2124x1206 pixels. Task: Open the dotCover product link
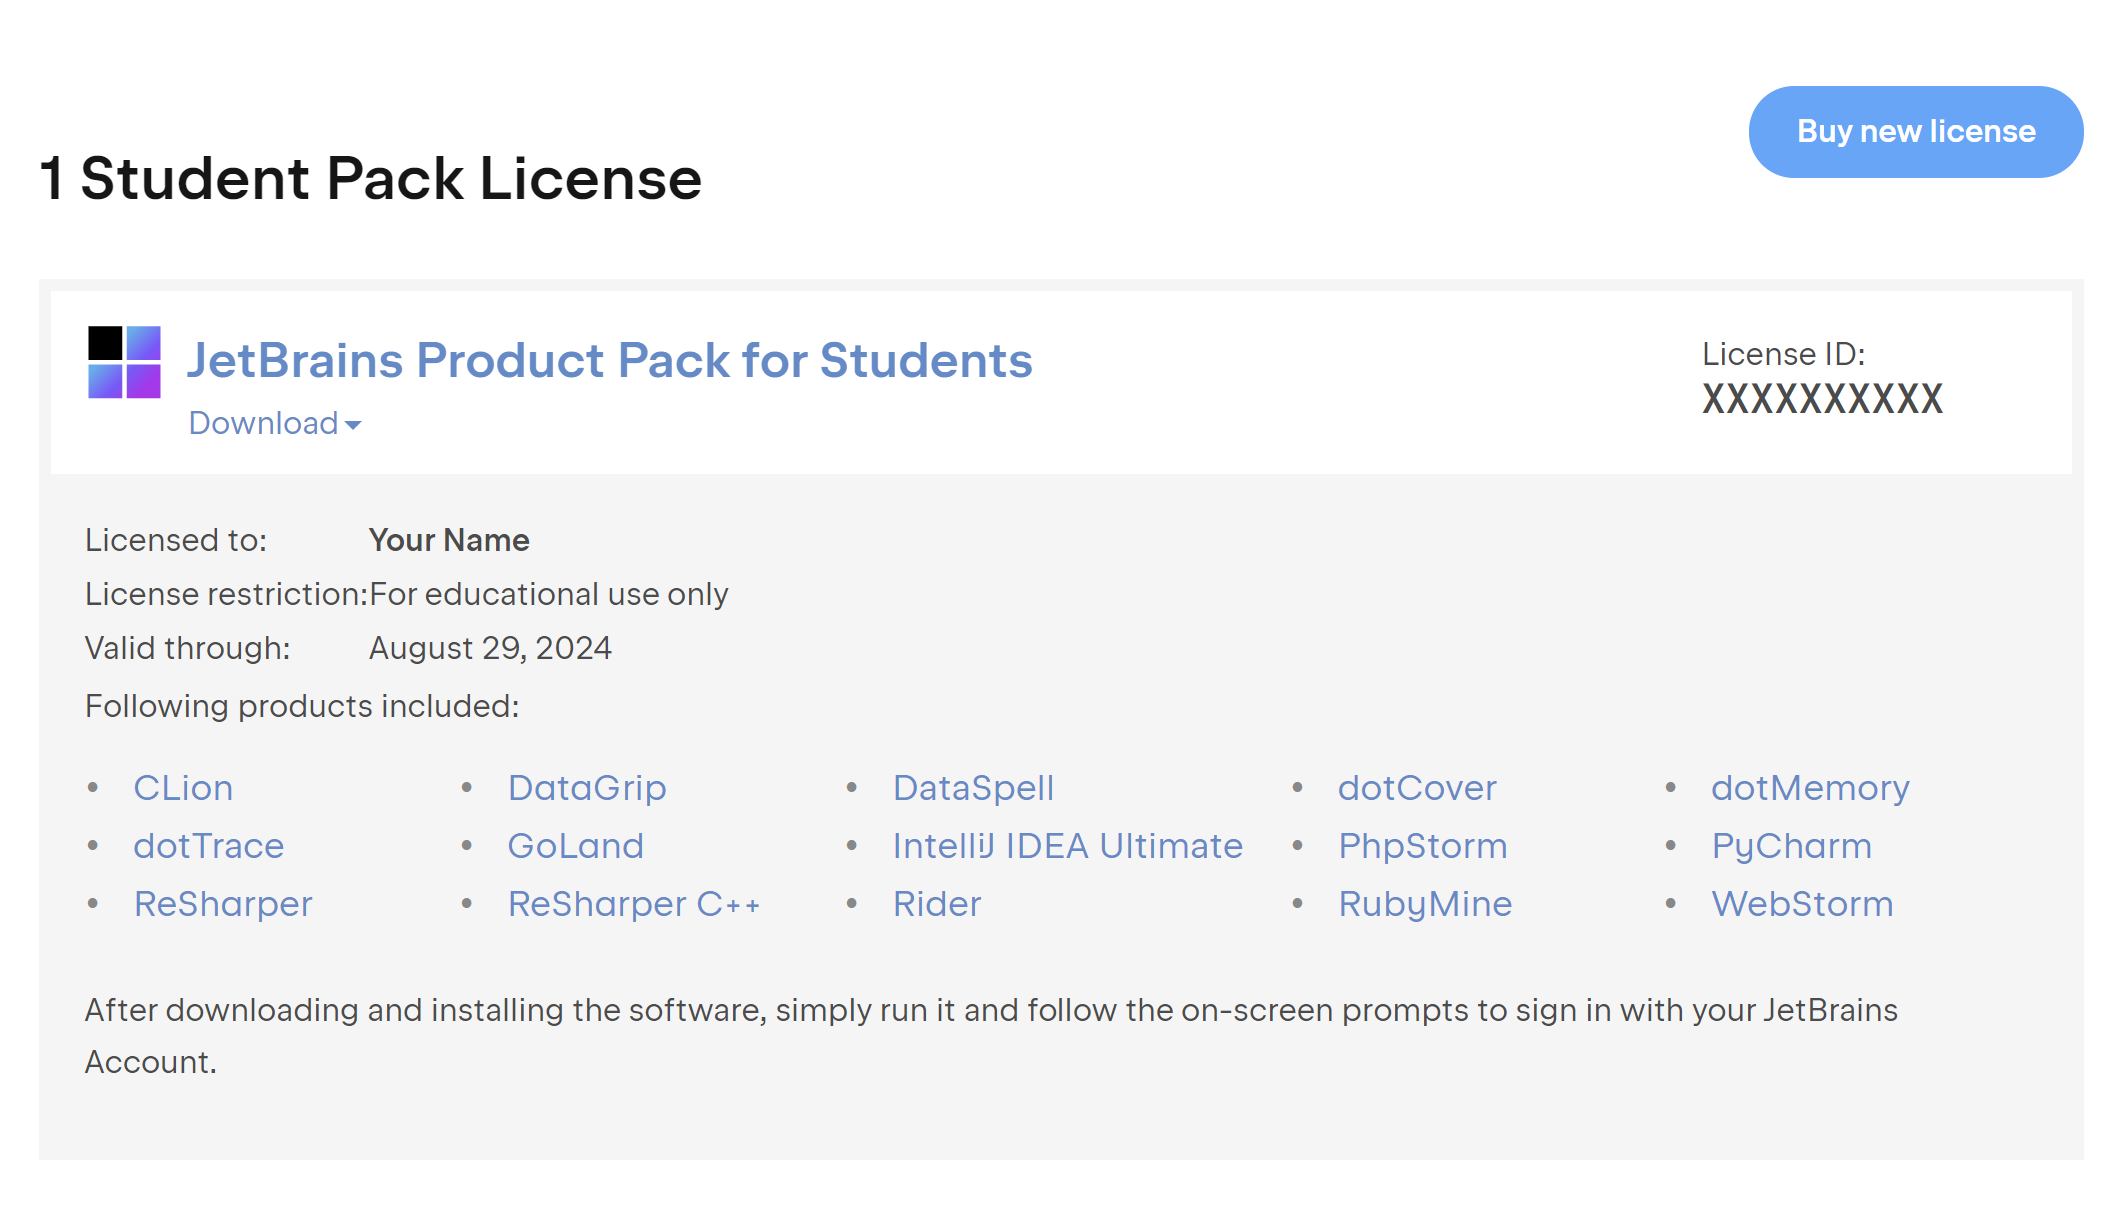pos(1417,788)
